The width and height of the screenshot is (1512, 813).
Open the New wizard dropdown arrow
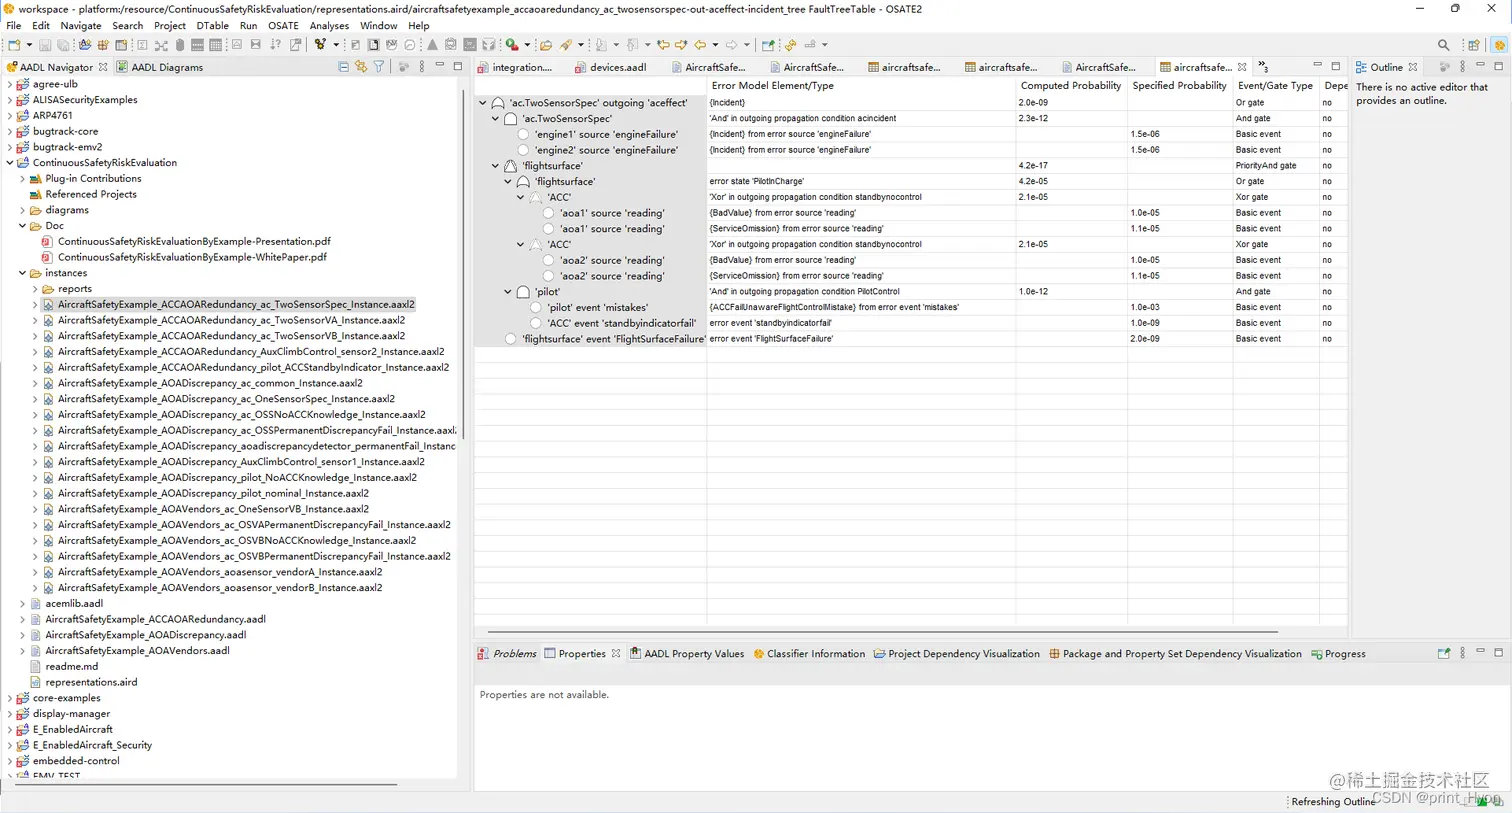pyautogui.click(x=28, y=45)
